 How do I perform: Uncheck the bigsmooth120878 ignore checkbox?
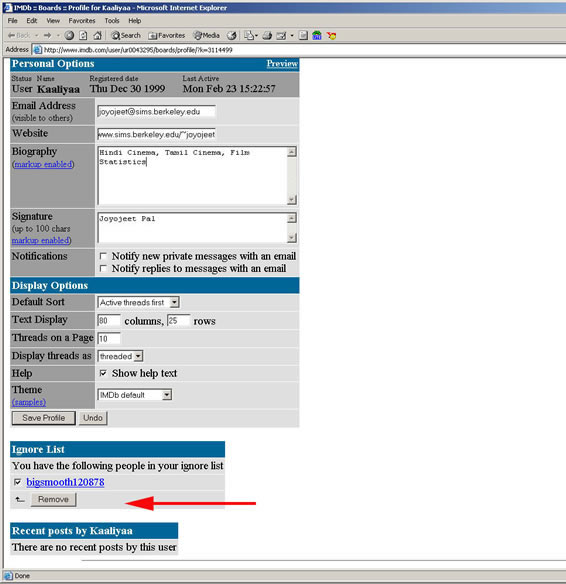pos(18,482)
